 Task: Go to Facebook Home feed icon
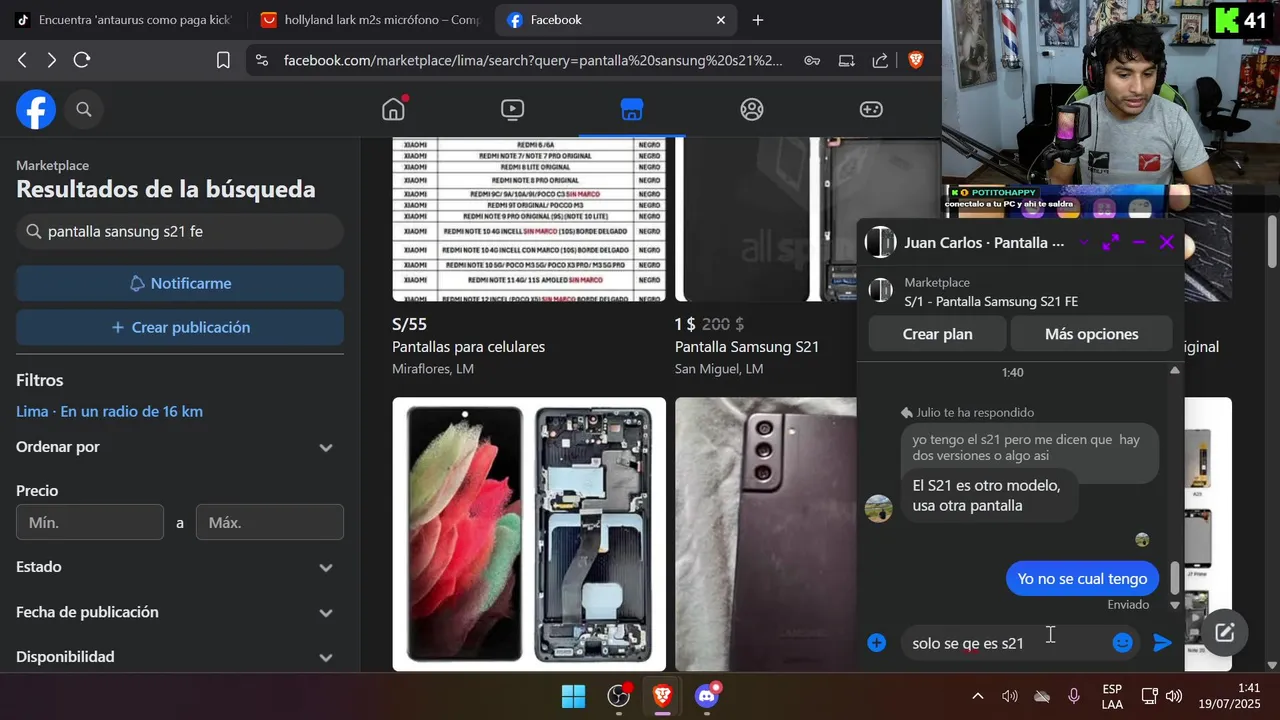click(394, 109)
